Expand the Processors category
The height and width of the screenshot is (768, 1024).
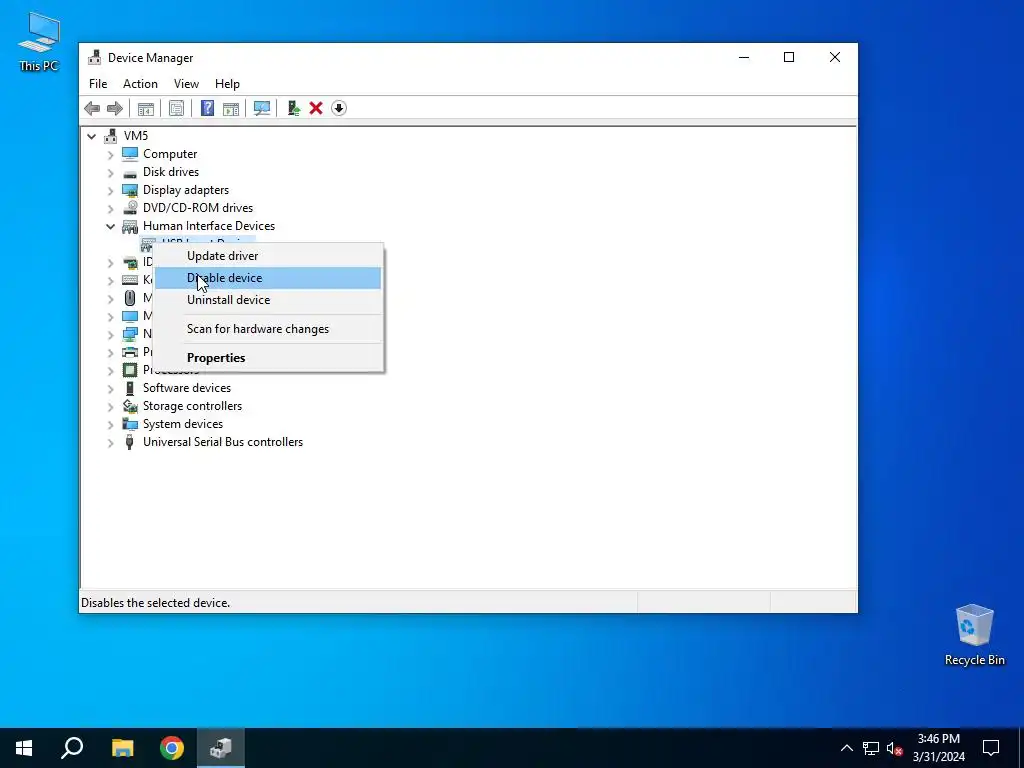click(110, 371)
